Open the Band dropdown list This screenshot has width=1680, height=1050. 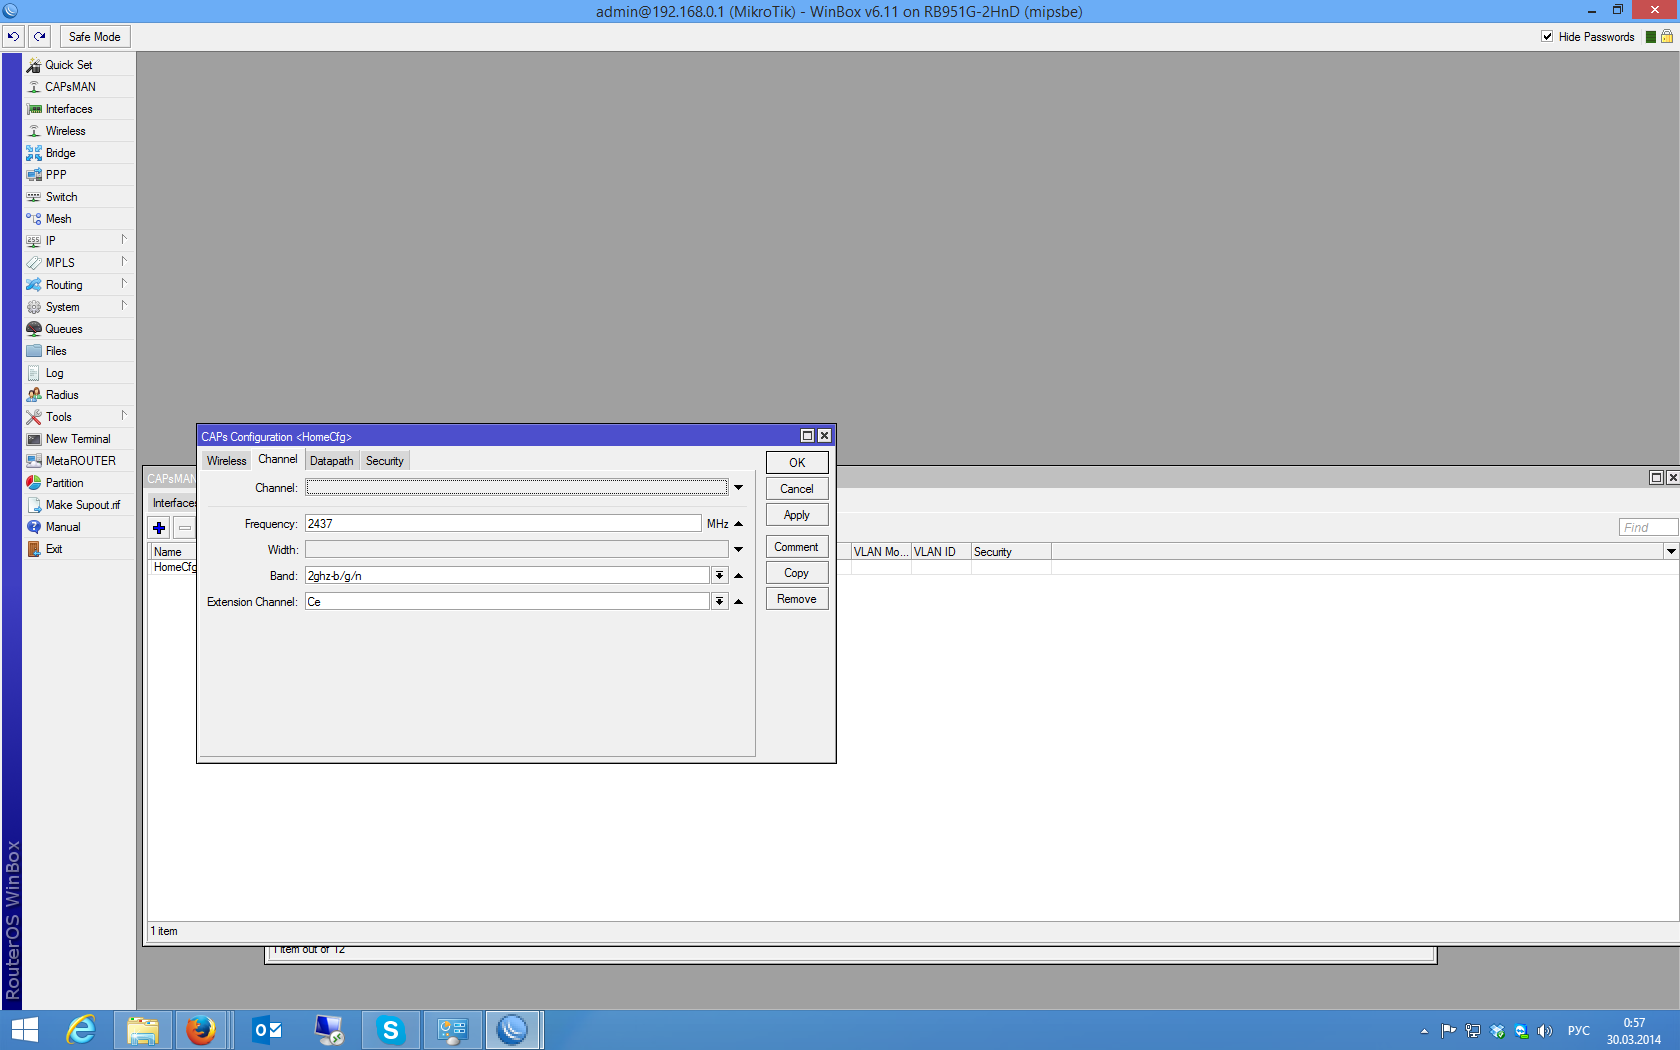click(x=719, y=576)
